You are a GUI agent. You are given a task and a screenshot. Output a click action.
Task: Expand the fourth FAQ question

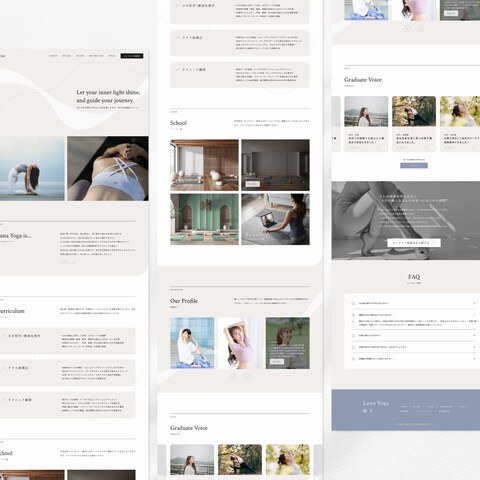click(x=414, y=347)
